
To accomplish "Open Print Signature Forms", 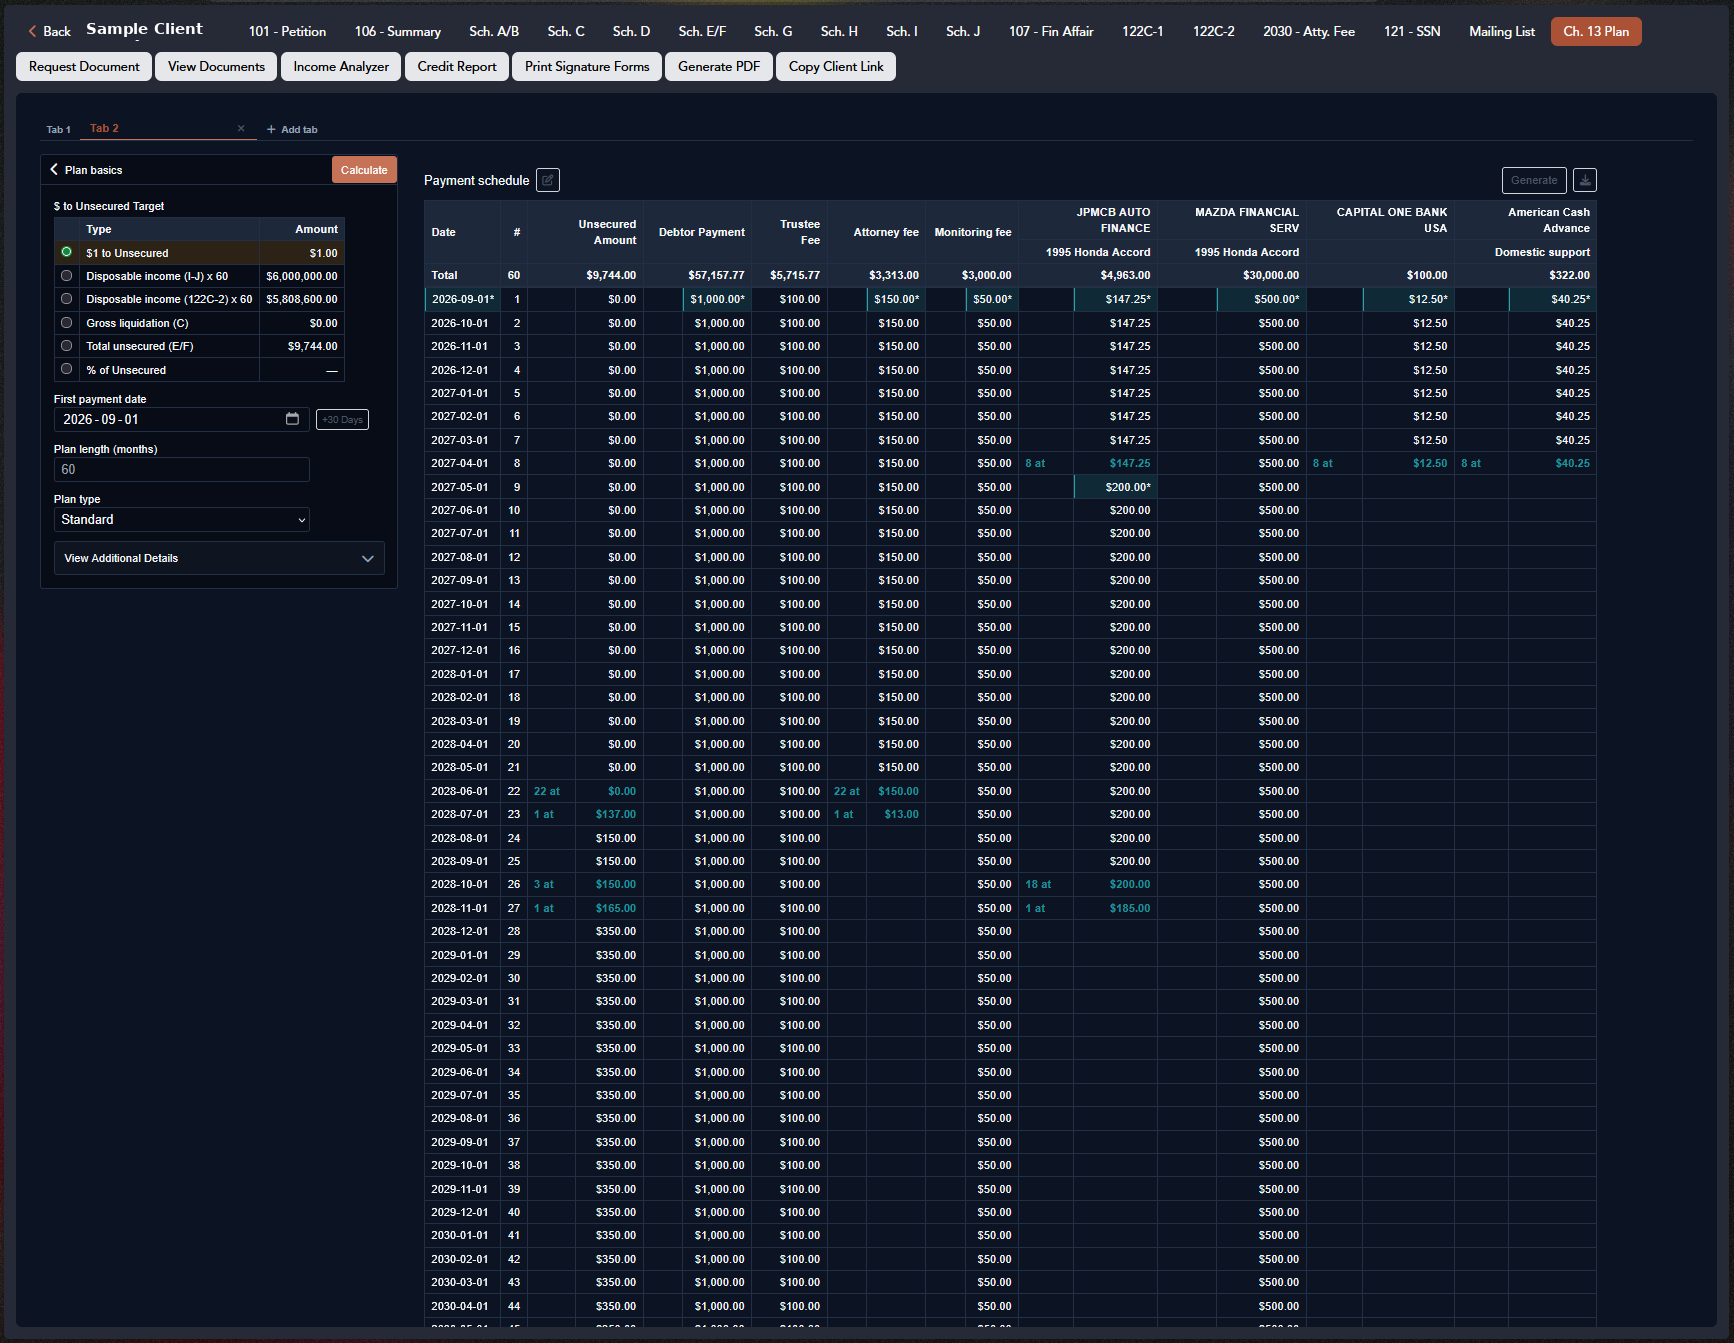I will [x=587, y=66].
